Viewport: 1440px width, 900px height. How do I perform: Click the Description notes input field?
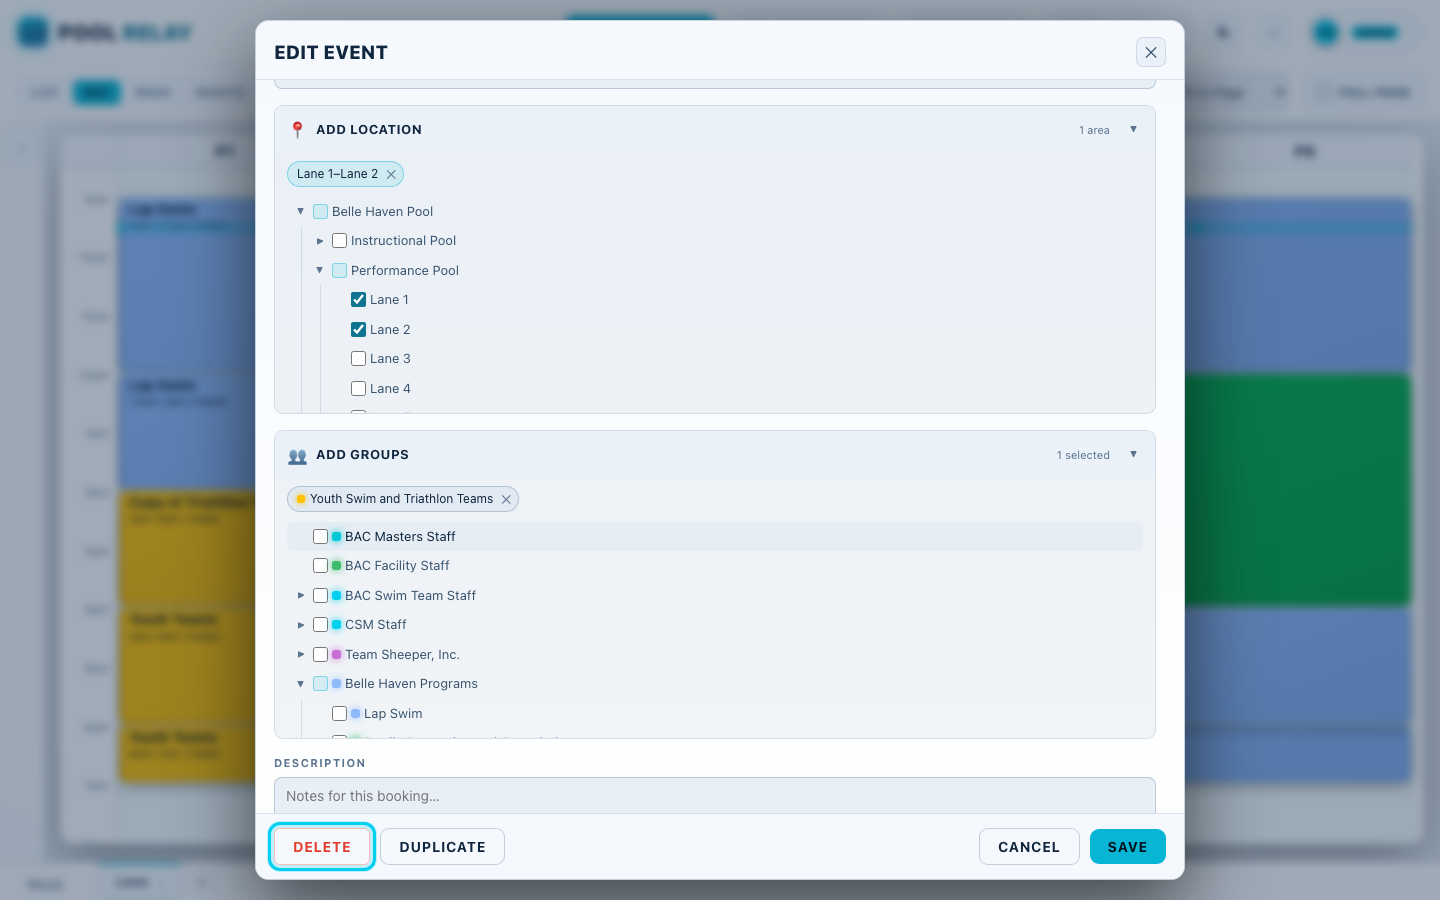(715, 796)
